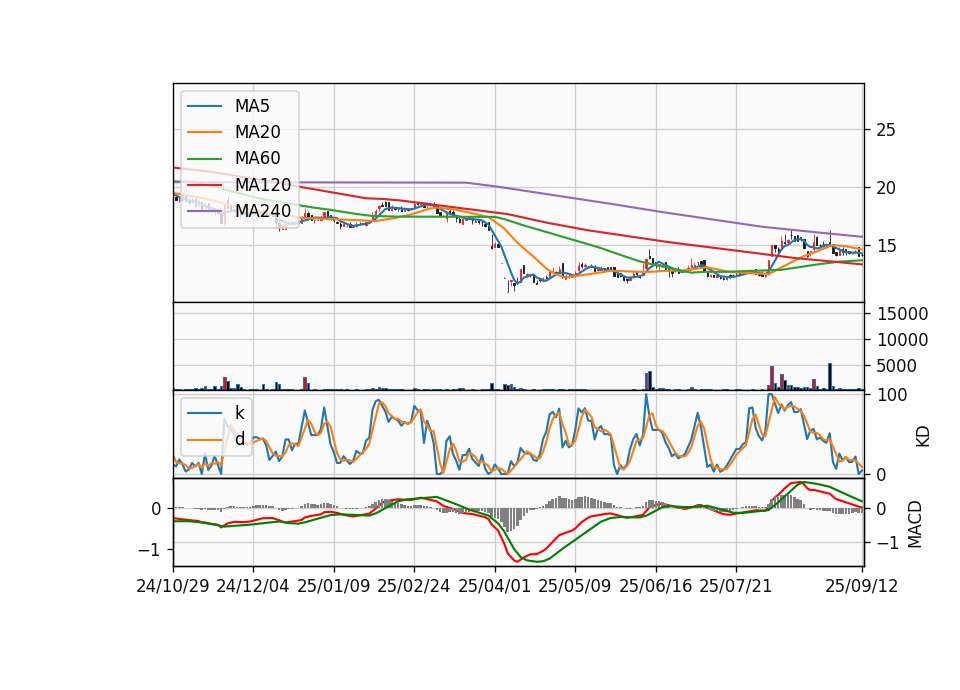Click the 25/05/09 date axis label
960x690 pixels.
pos(575,586)
